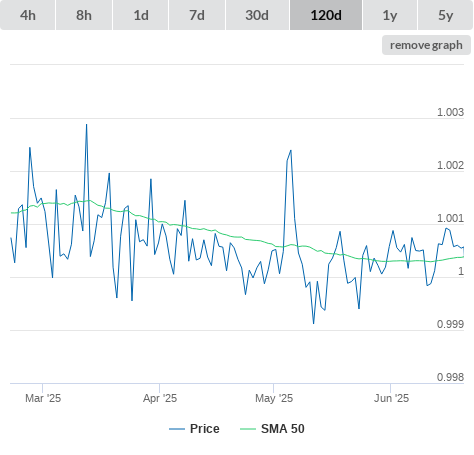Screen dimensions: 474x455
Task: Switch to the 8h range
Action: pos(84,15)
